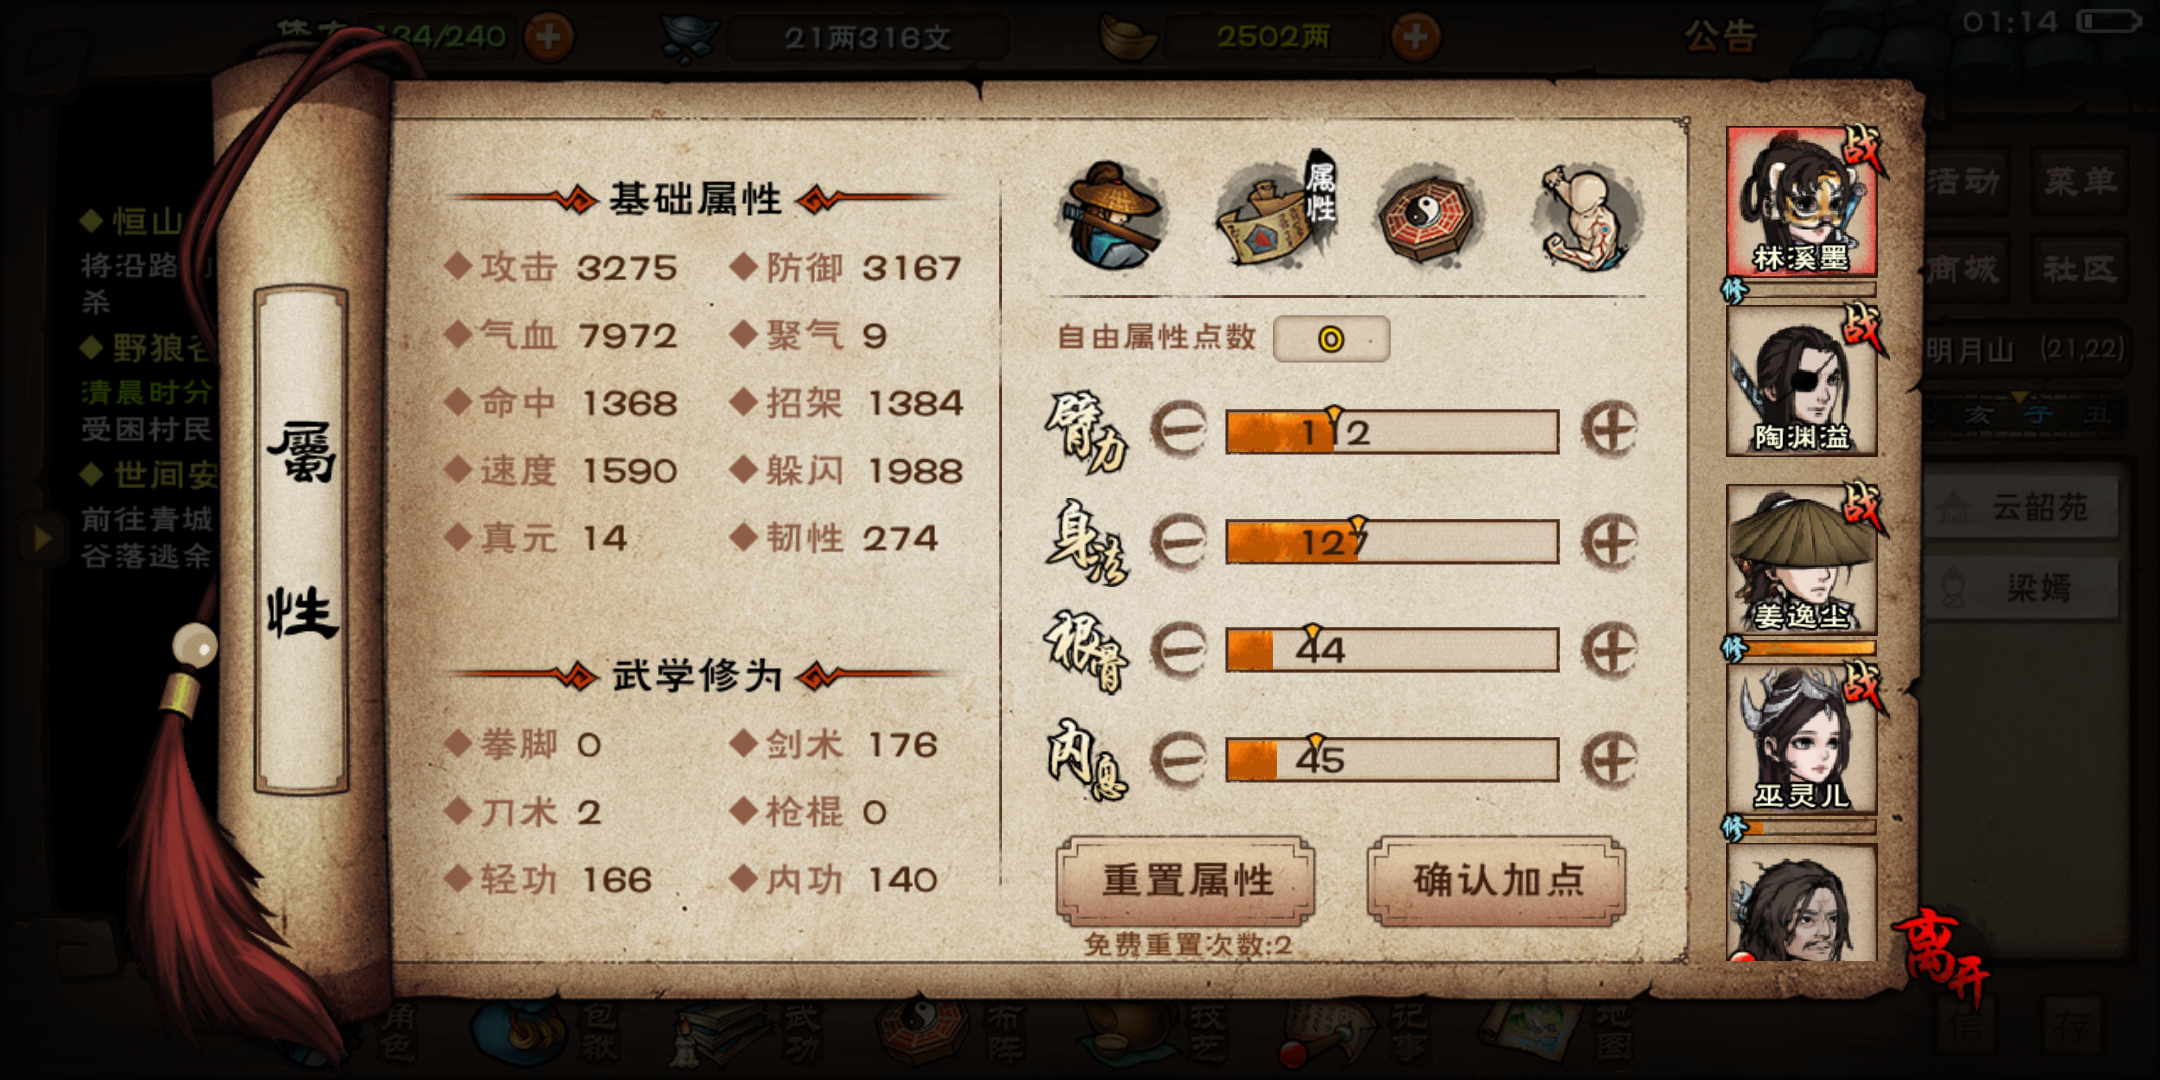Increase 内息 with the plus button

1609,760
